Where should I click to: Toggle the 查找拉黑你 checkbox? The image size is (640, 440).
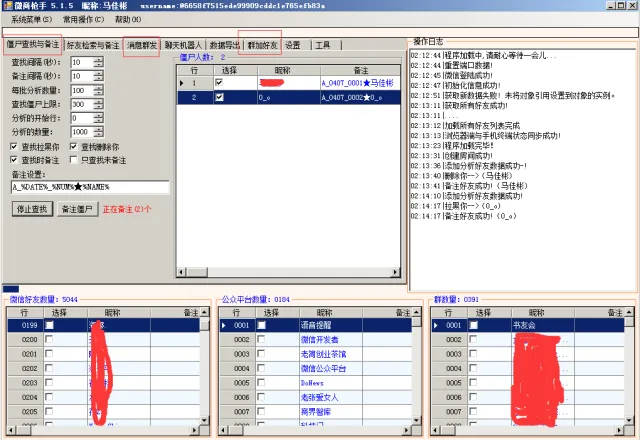(14, 147)
